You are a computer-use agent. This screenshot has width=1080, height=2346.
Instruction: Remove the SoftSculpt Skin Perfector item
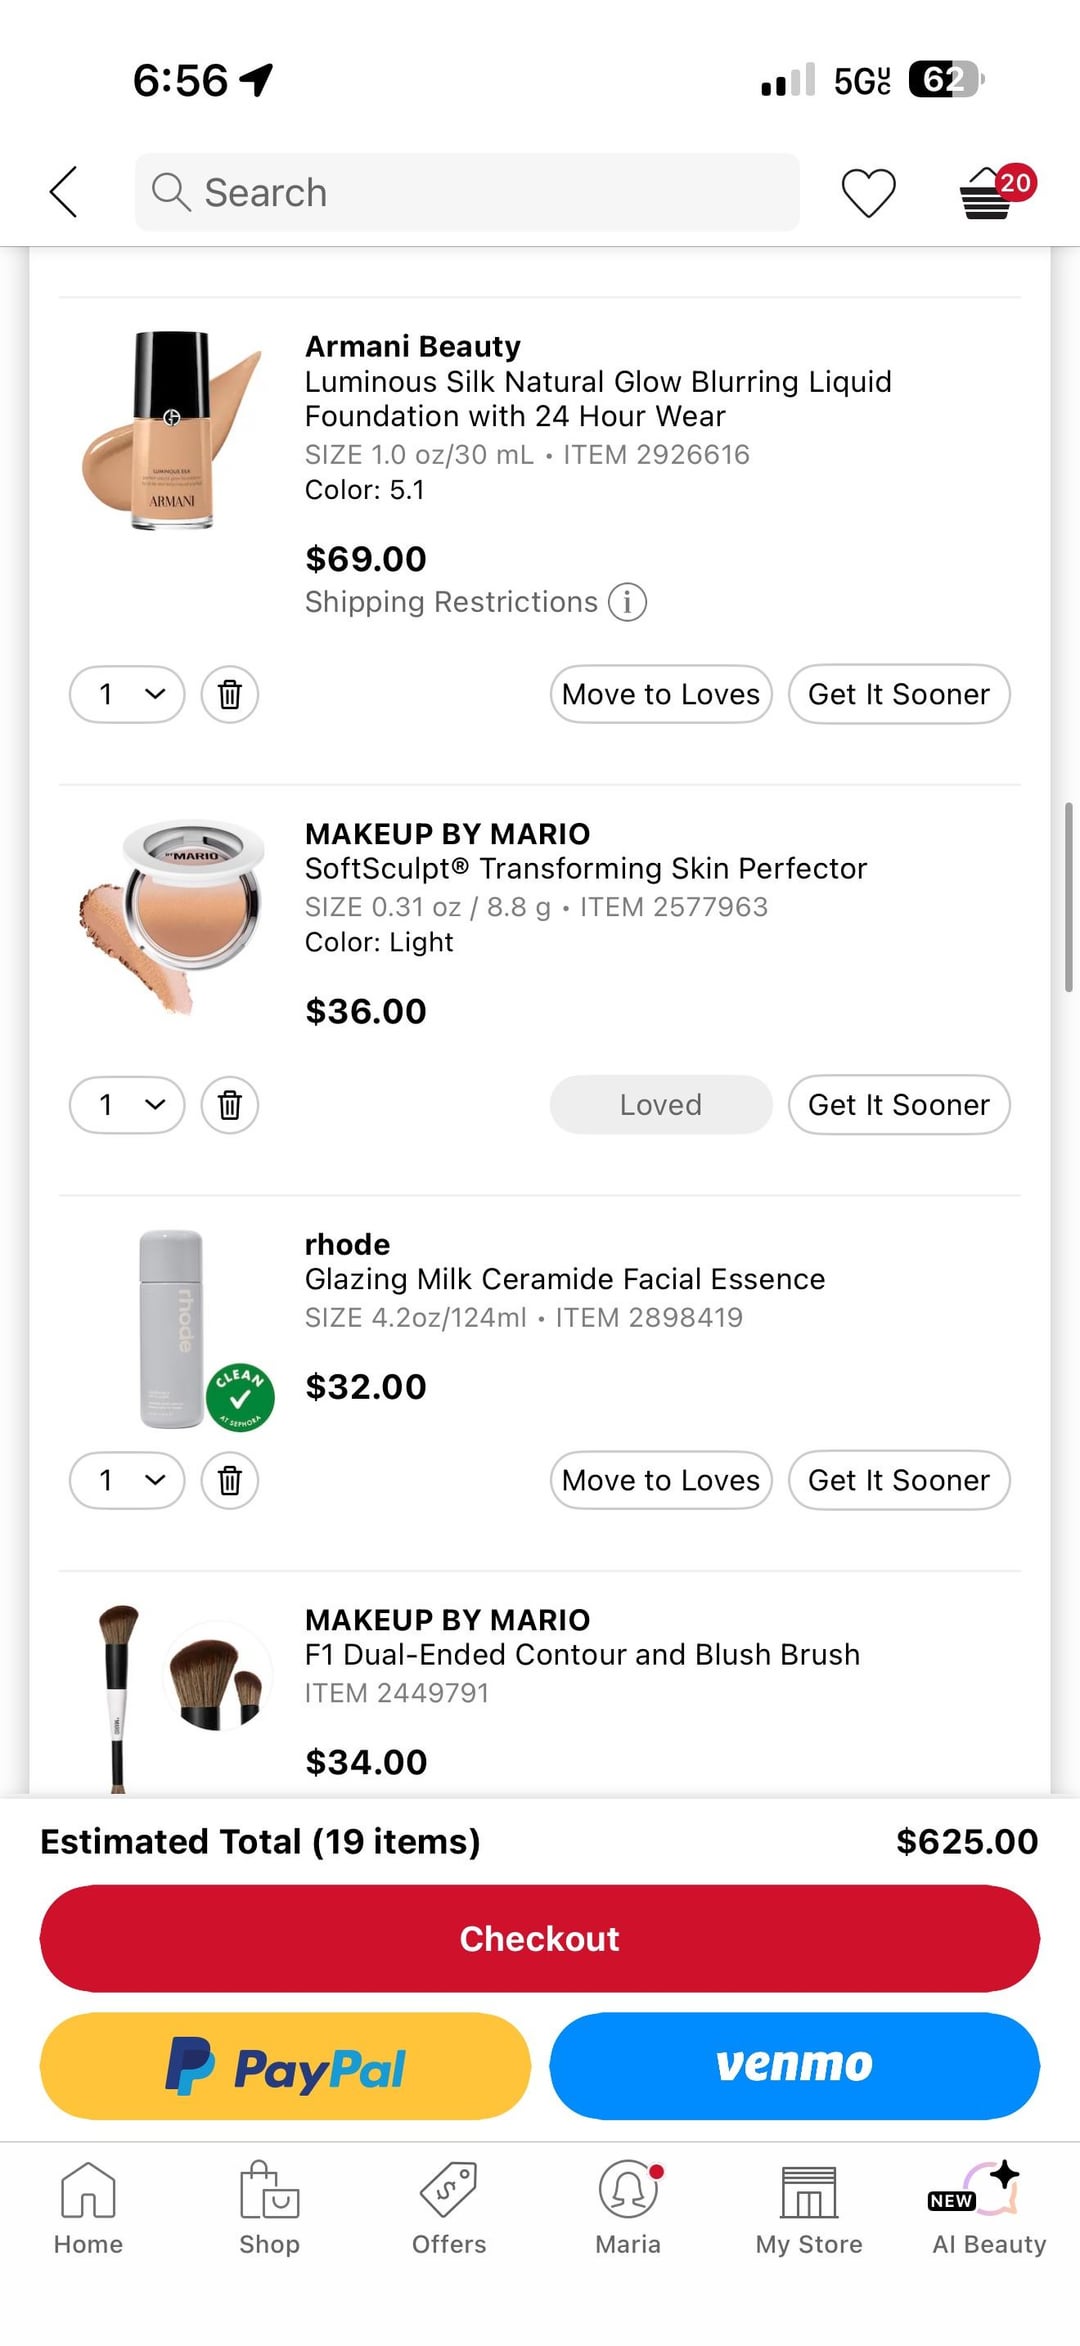click(x=230, y=1105)
